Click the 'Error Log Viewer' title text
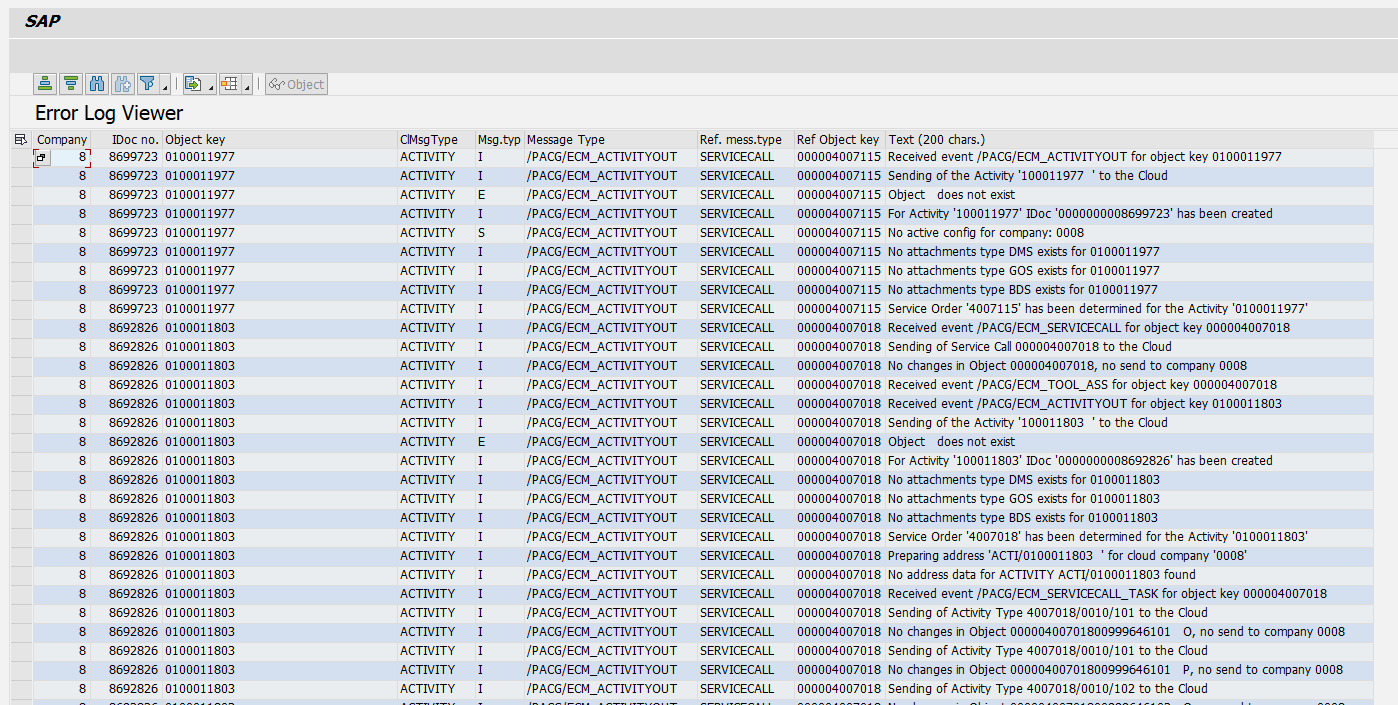Screen dimensions: 1398x705 tap(108, 113)
